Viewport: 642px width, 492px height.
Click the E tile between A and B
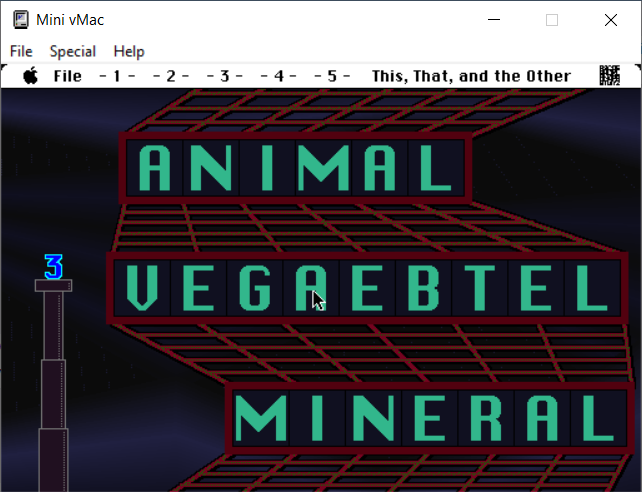[367, 288]
